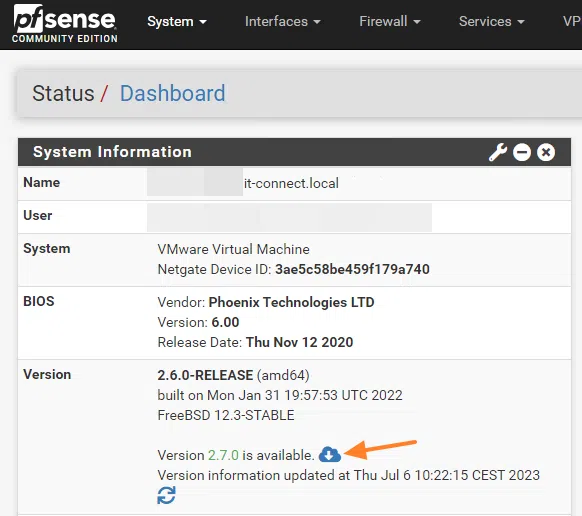Close System Information widget with X icon
The image size is (582, 516).
click(x=546, y=152)
